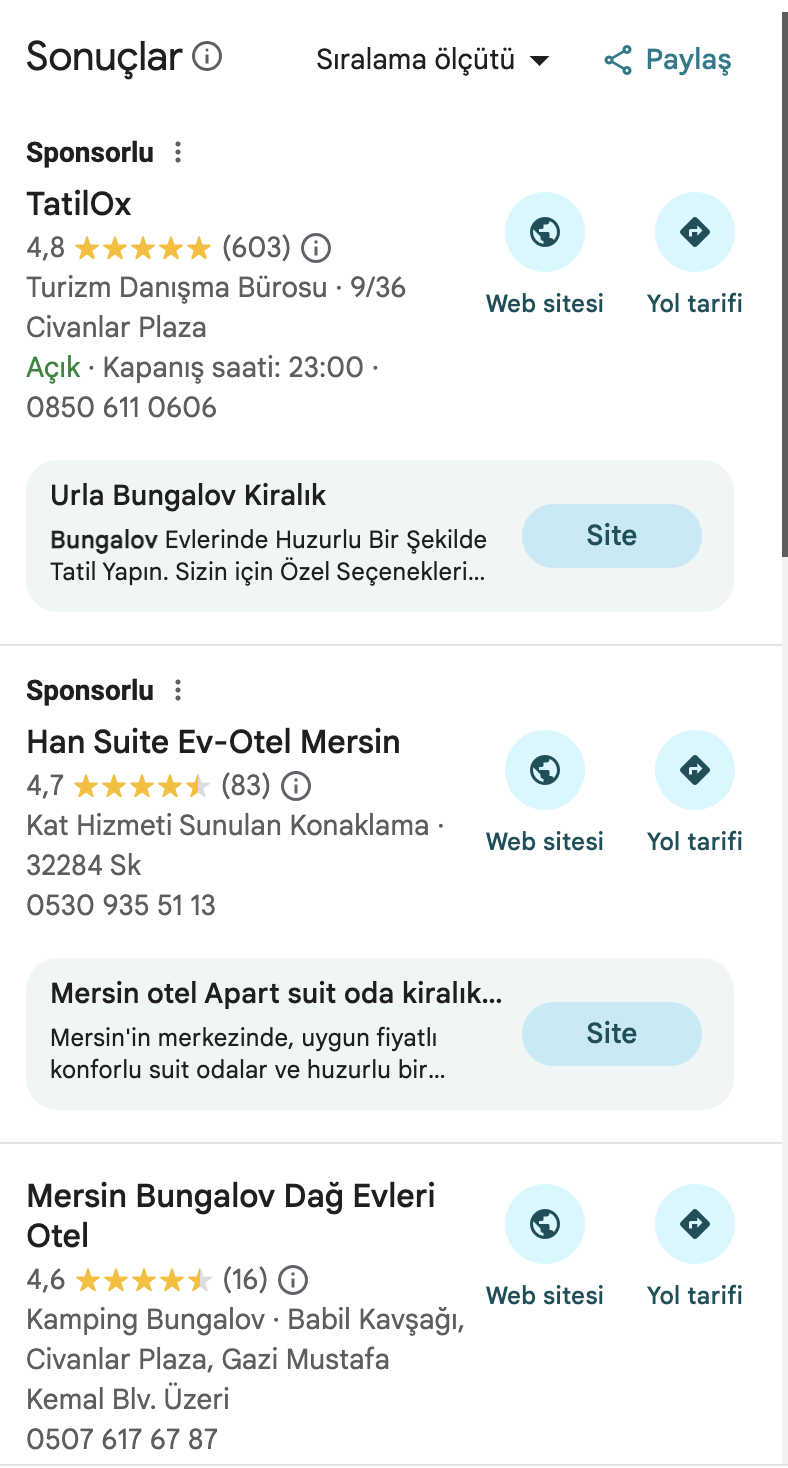Click Site button for Mersin otel Apart ad
Screen dimensions: 788x1468
611,1033
